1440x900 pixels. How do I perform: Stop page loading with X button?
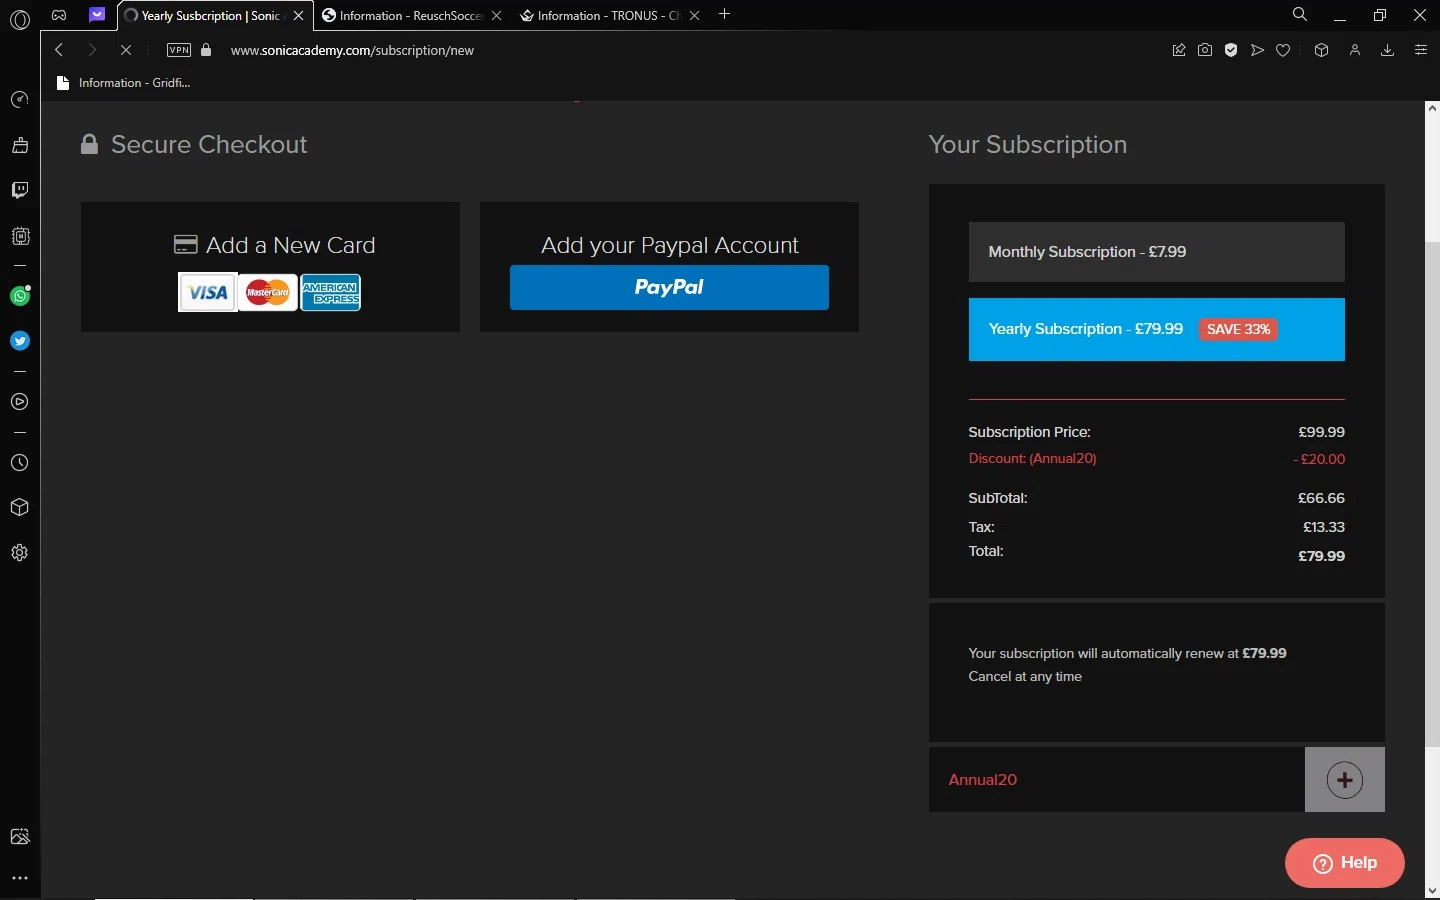(125, 50)
